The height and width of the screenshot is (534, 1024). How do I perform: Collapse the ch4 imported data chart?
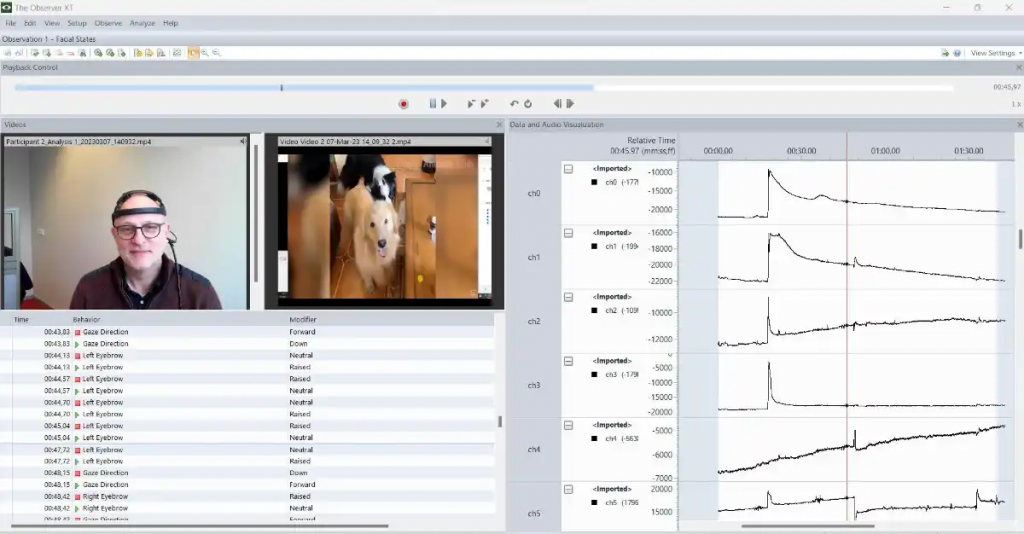pos(568,425)
